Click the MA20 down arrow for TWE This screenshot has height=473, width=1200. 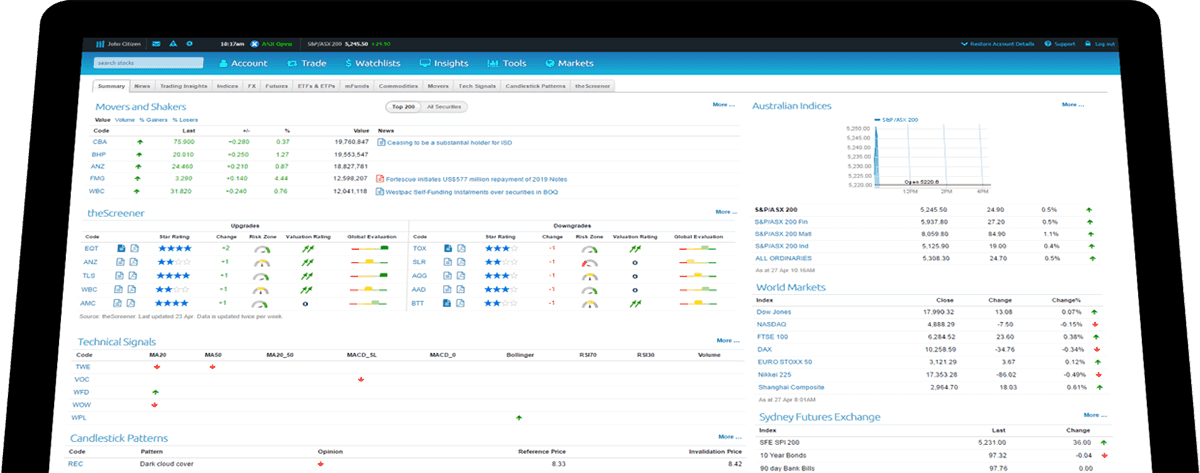click(156, 367)
